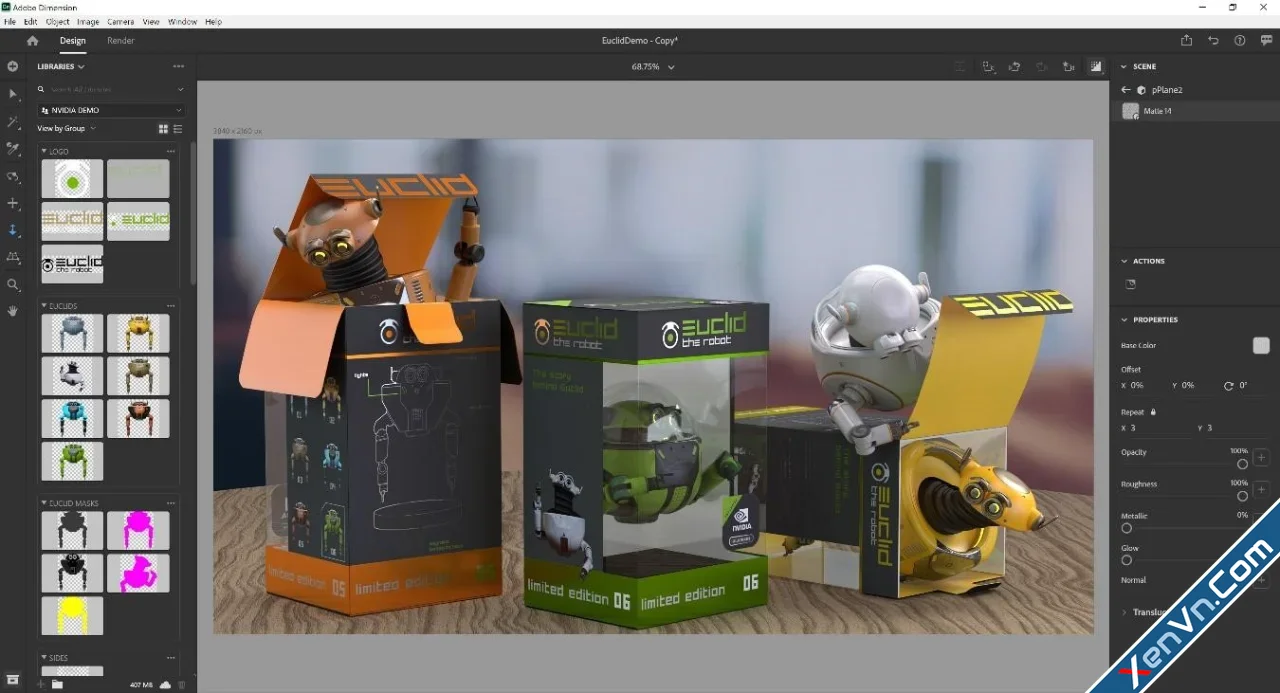Click the Opacity slider handle
The image size is (1280, 693).
[1242, 464]
